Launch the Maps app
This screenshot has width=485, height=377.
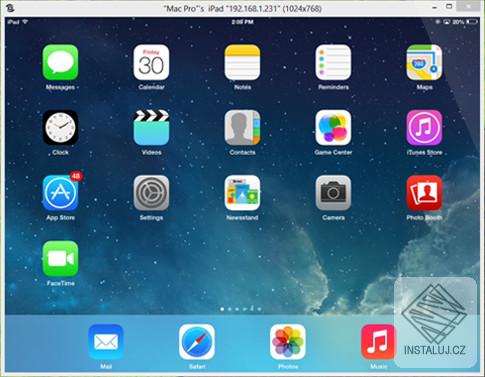click(424, 62)
